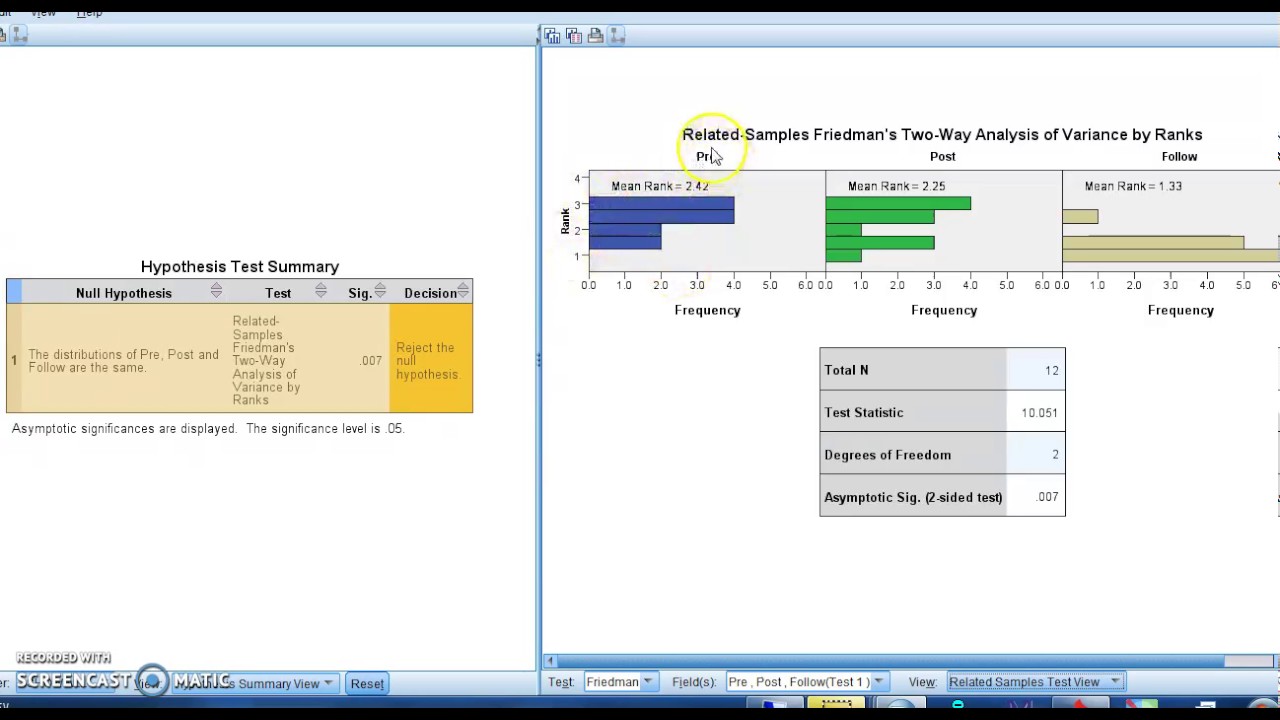
Task: Click the Hypothesis Test Summary title
Action: (240, 267)
